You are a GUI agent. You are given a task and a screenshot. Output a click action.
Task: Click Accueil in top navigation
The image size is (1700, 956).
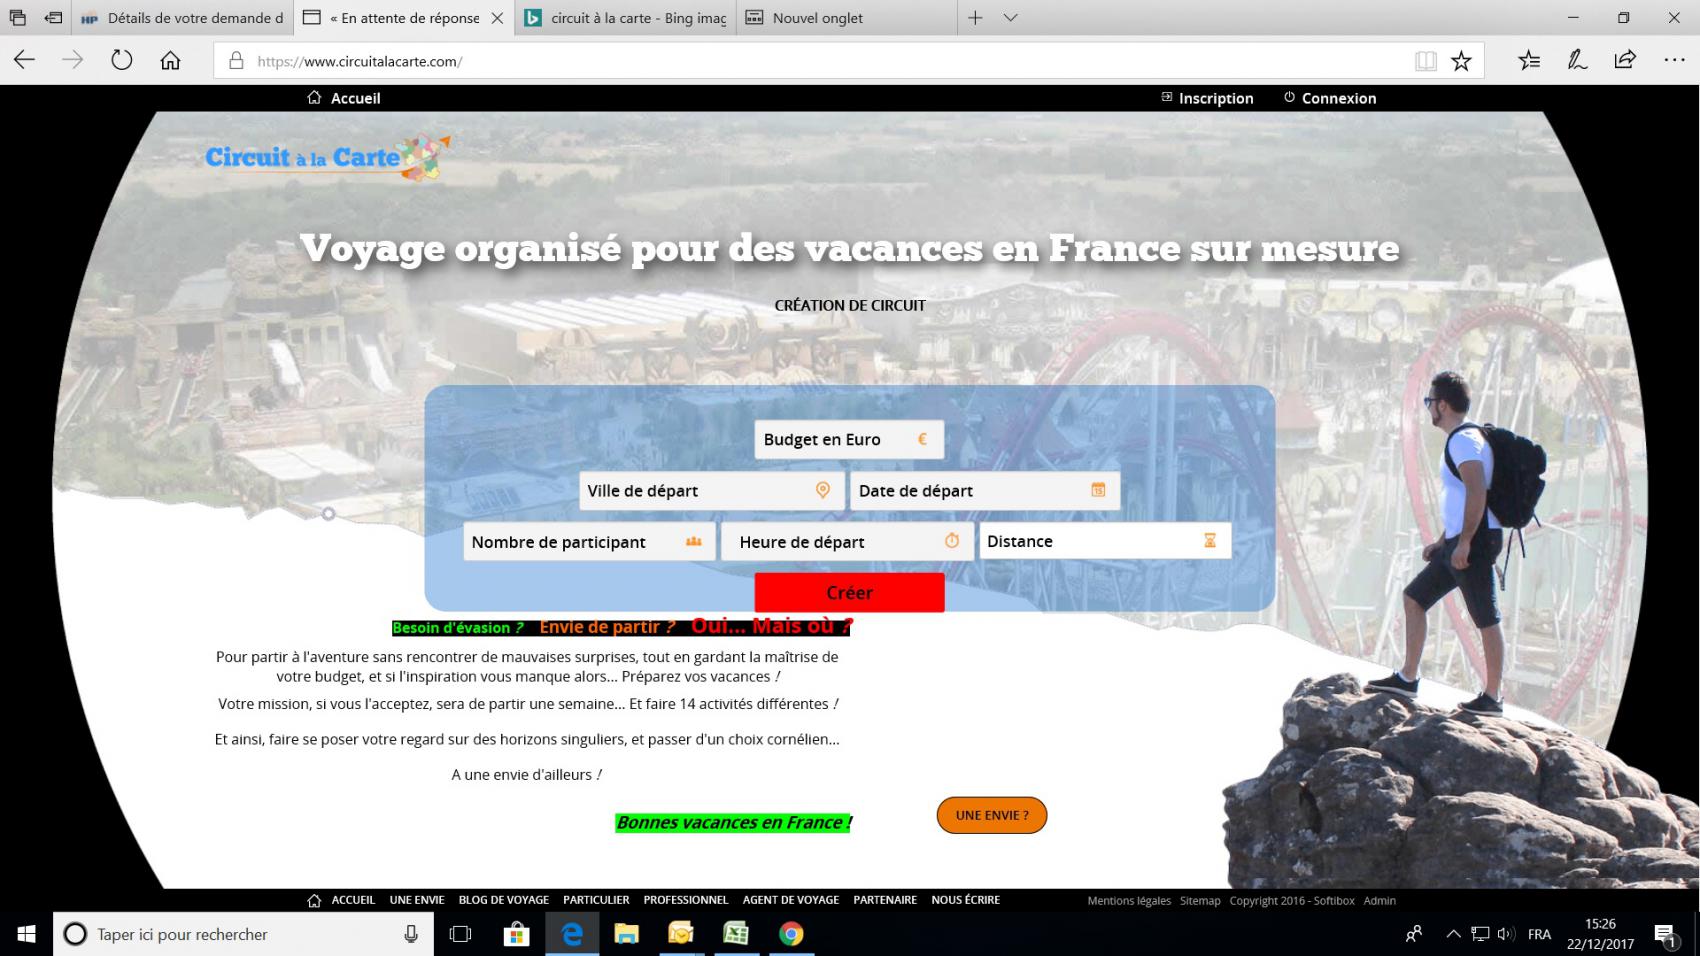[355, 98]
